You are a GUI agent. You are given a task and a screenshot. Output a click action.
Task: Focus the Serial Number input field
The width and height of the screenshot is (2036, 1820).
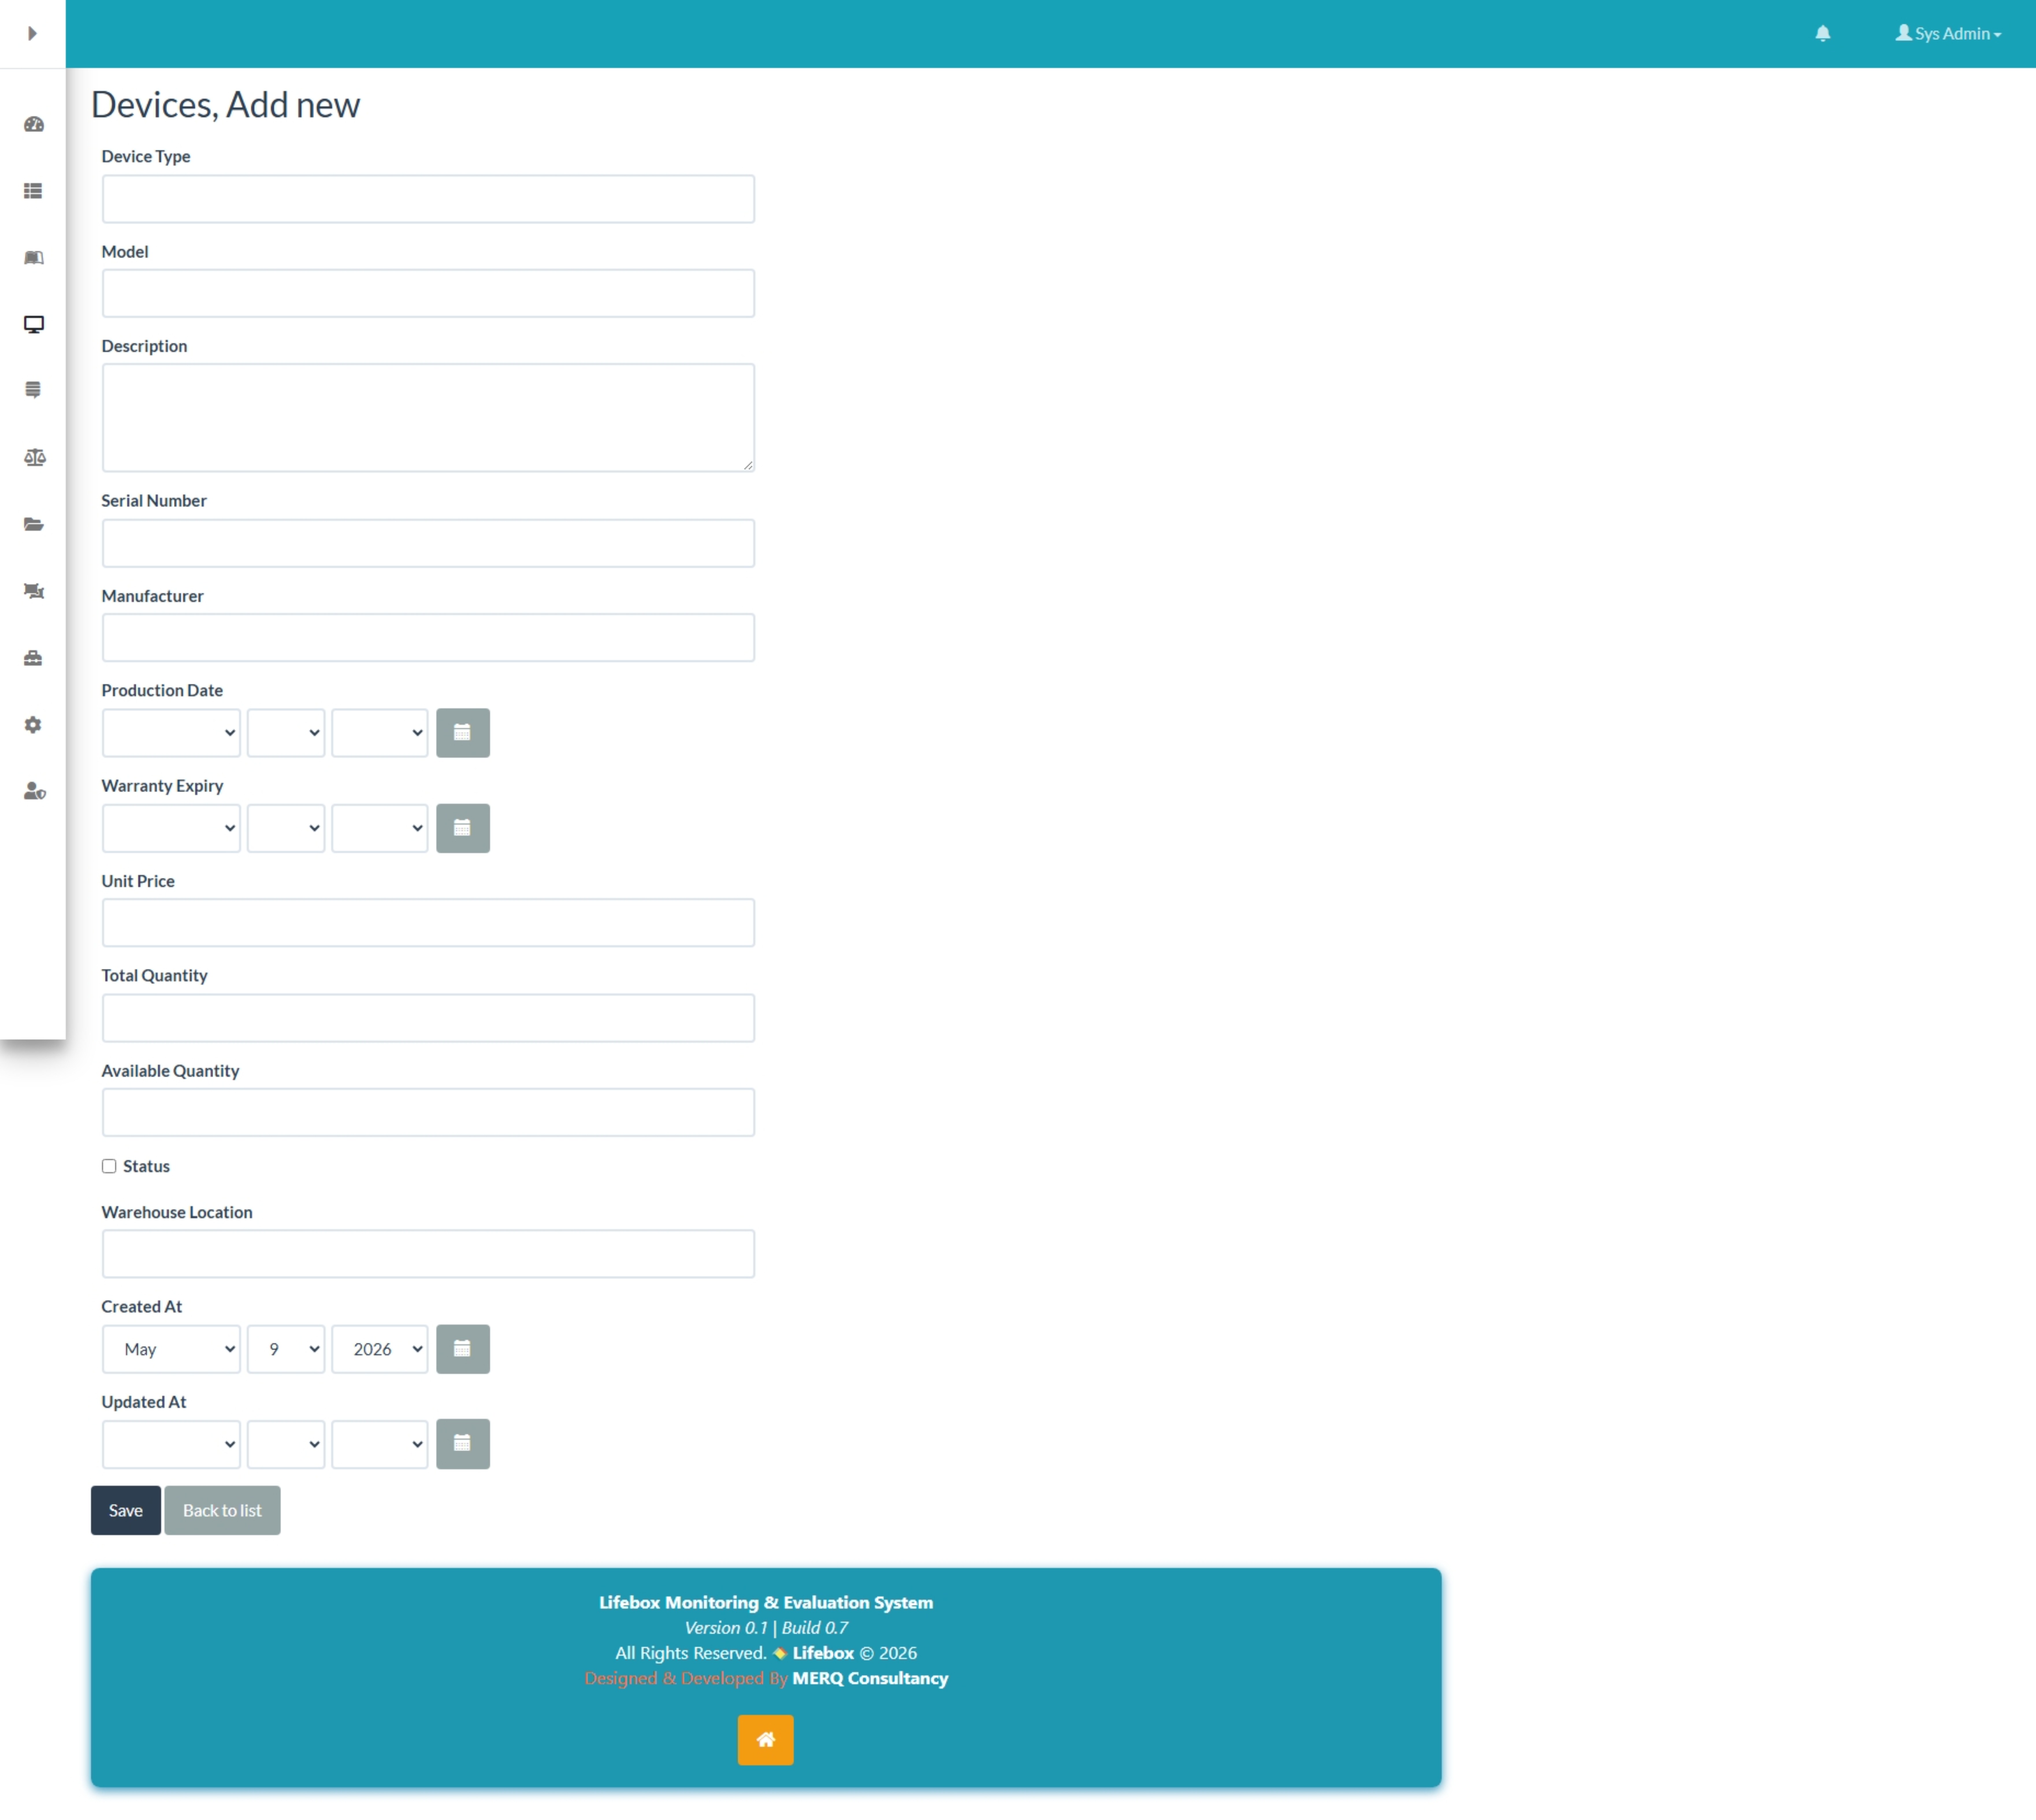coord(428,543)
